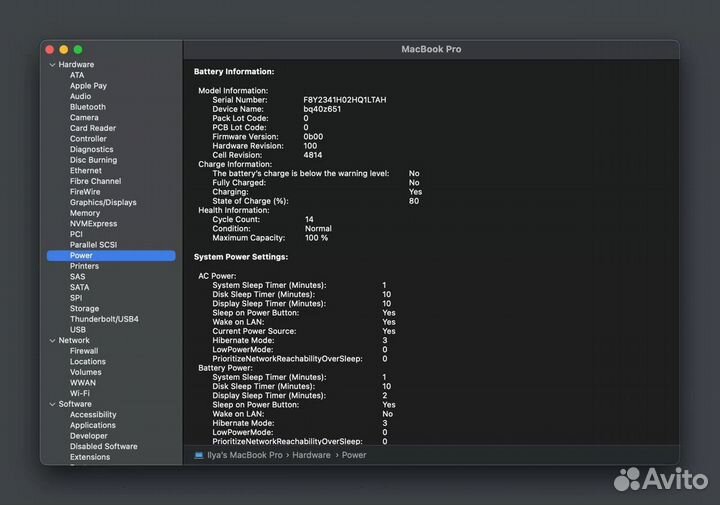Viewport: 720px width, 505px height.
Task: Select ATA in the sidebar
Action: [77, 75]
